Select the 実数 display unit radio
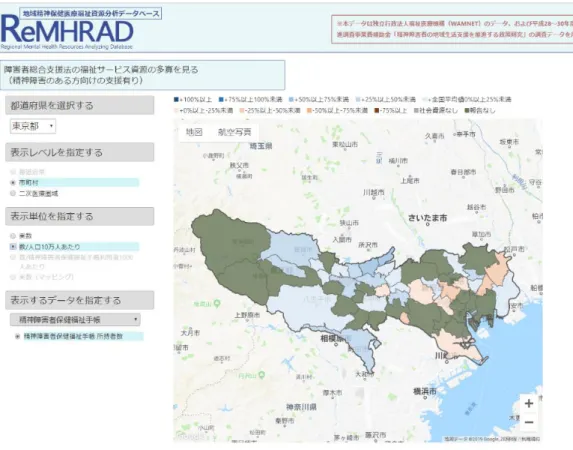This screenshot has width=573, height=450. click(x=13, y=236)
